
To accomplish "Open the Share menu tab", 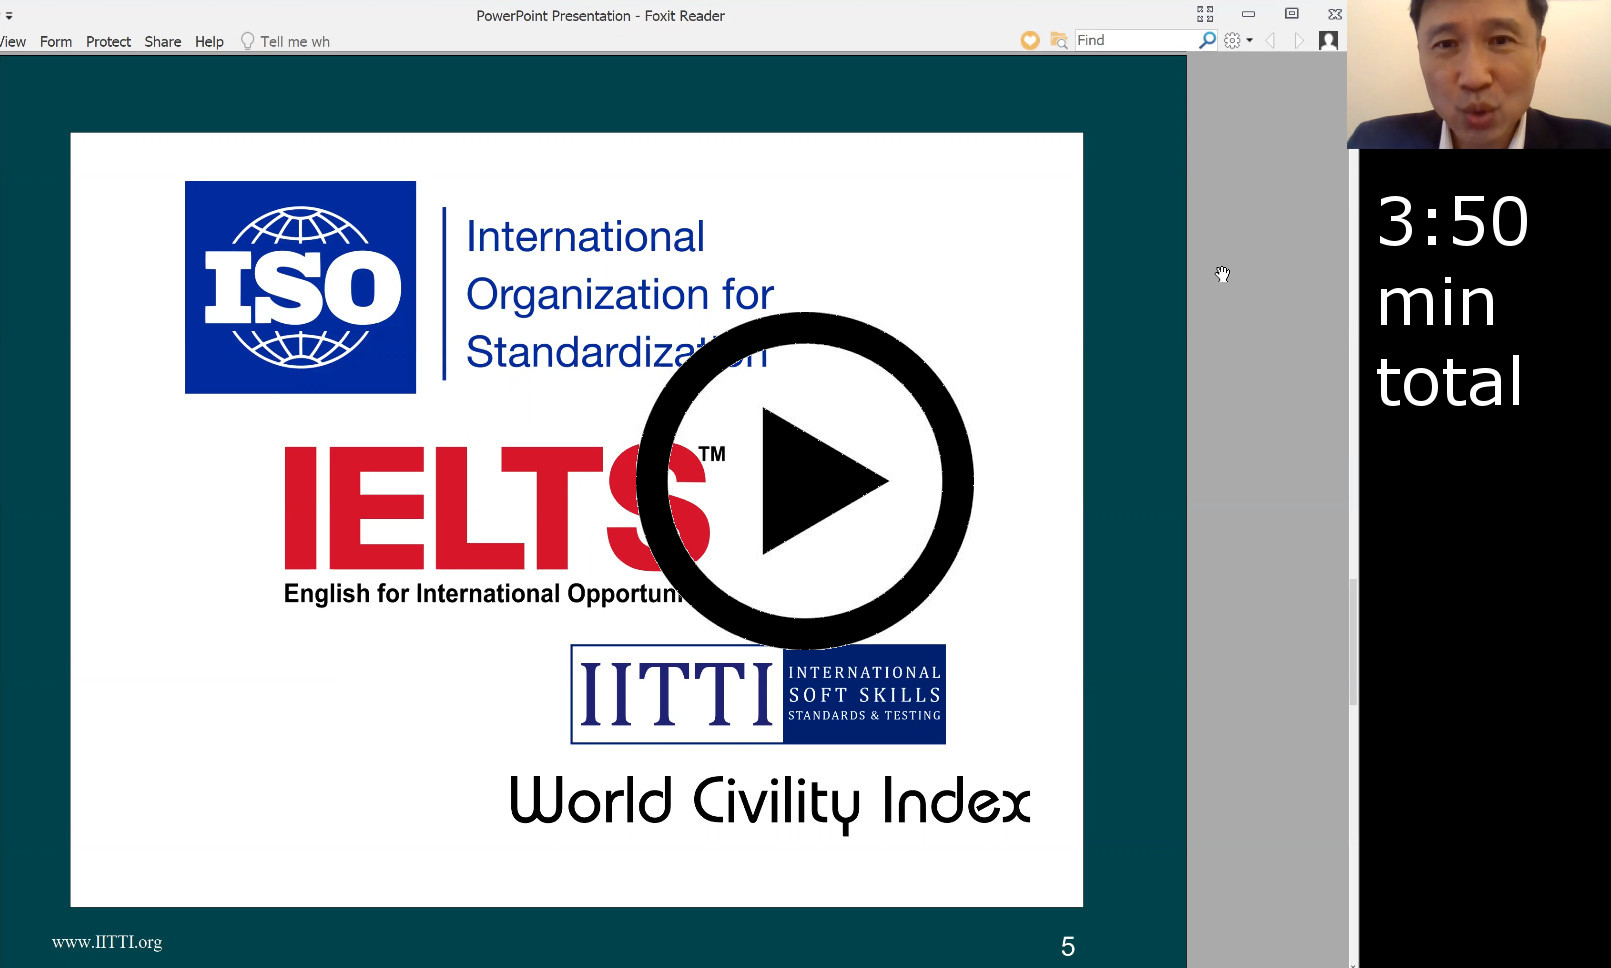I will pyautogui.click(x=162, y=41).
